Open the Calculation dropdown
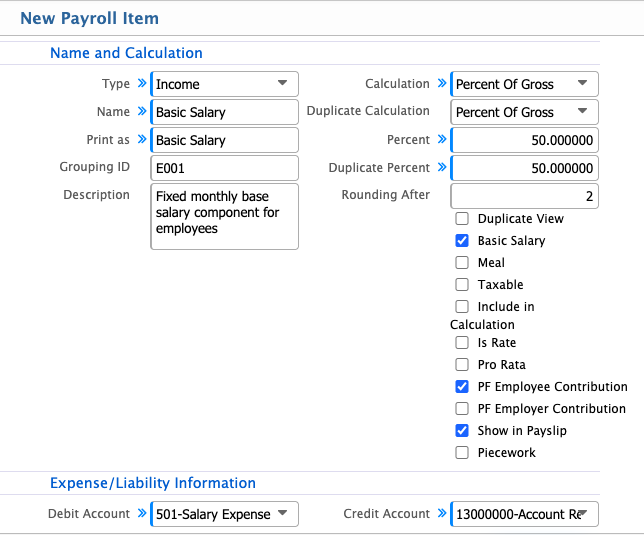The height and width of the screenshot is (535, 644). tap(525, 85)
